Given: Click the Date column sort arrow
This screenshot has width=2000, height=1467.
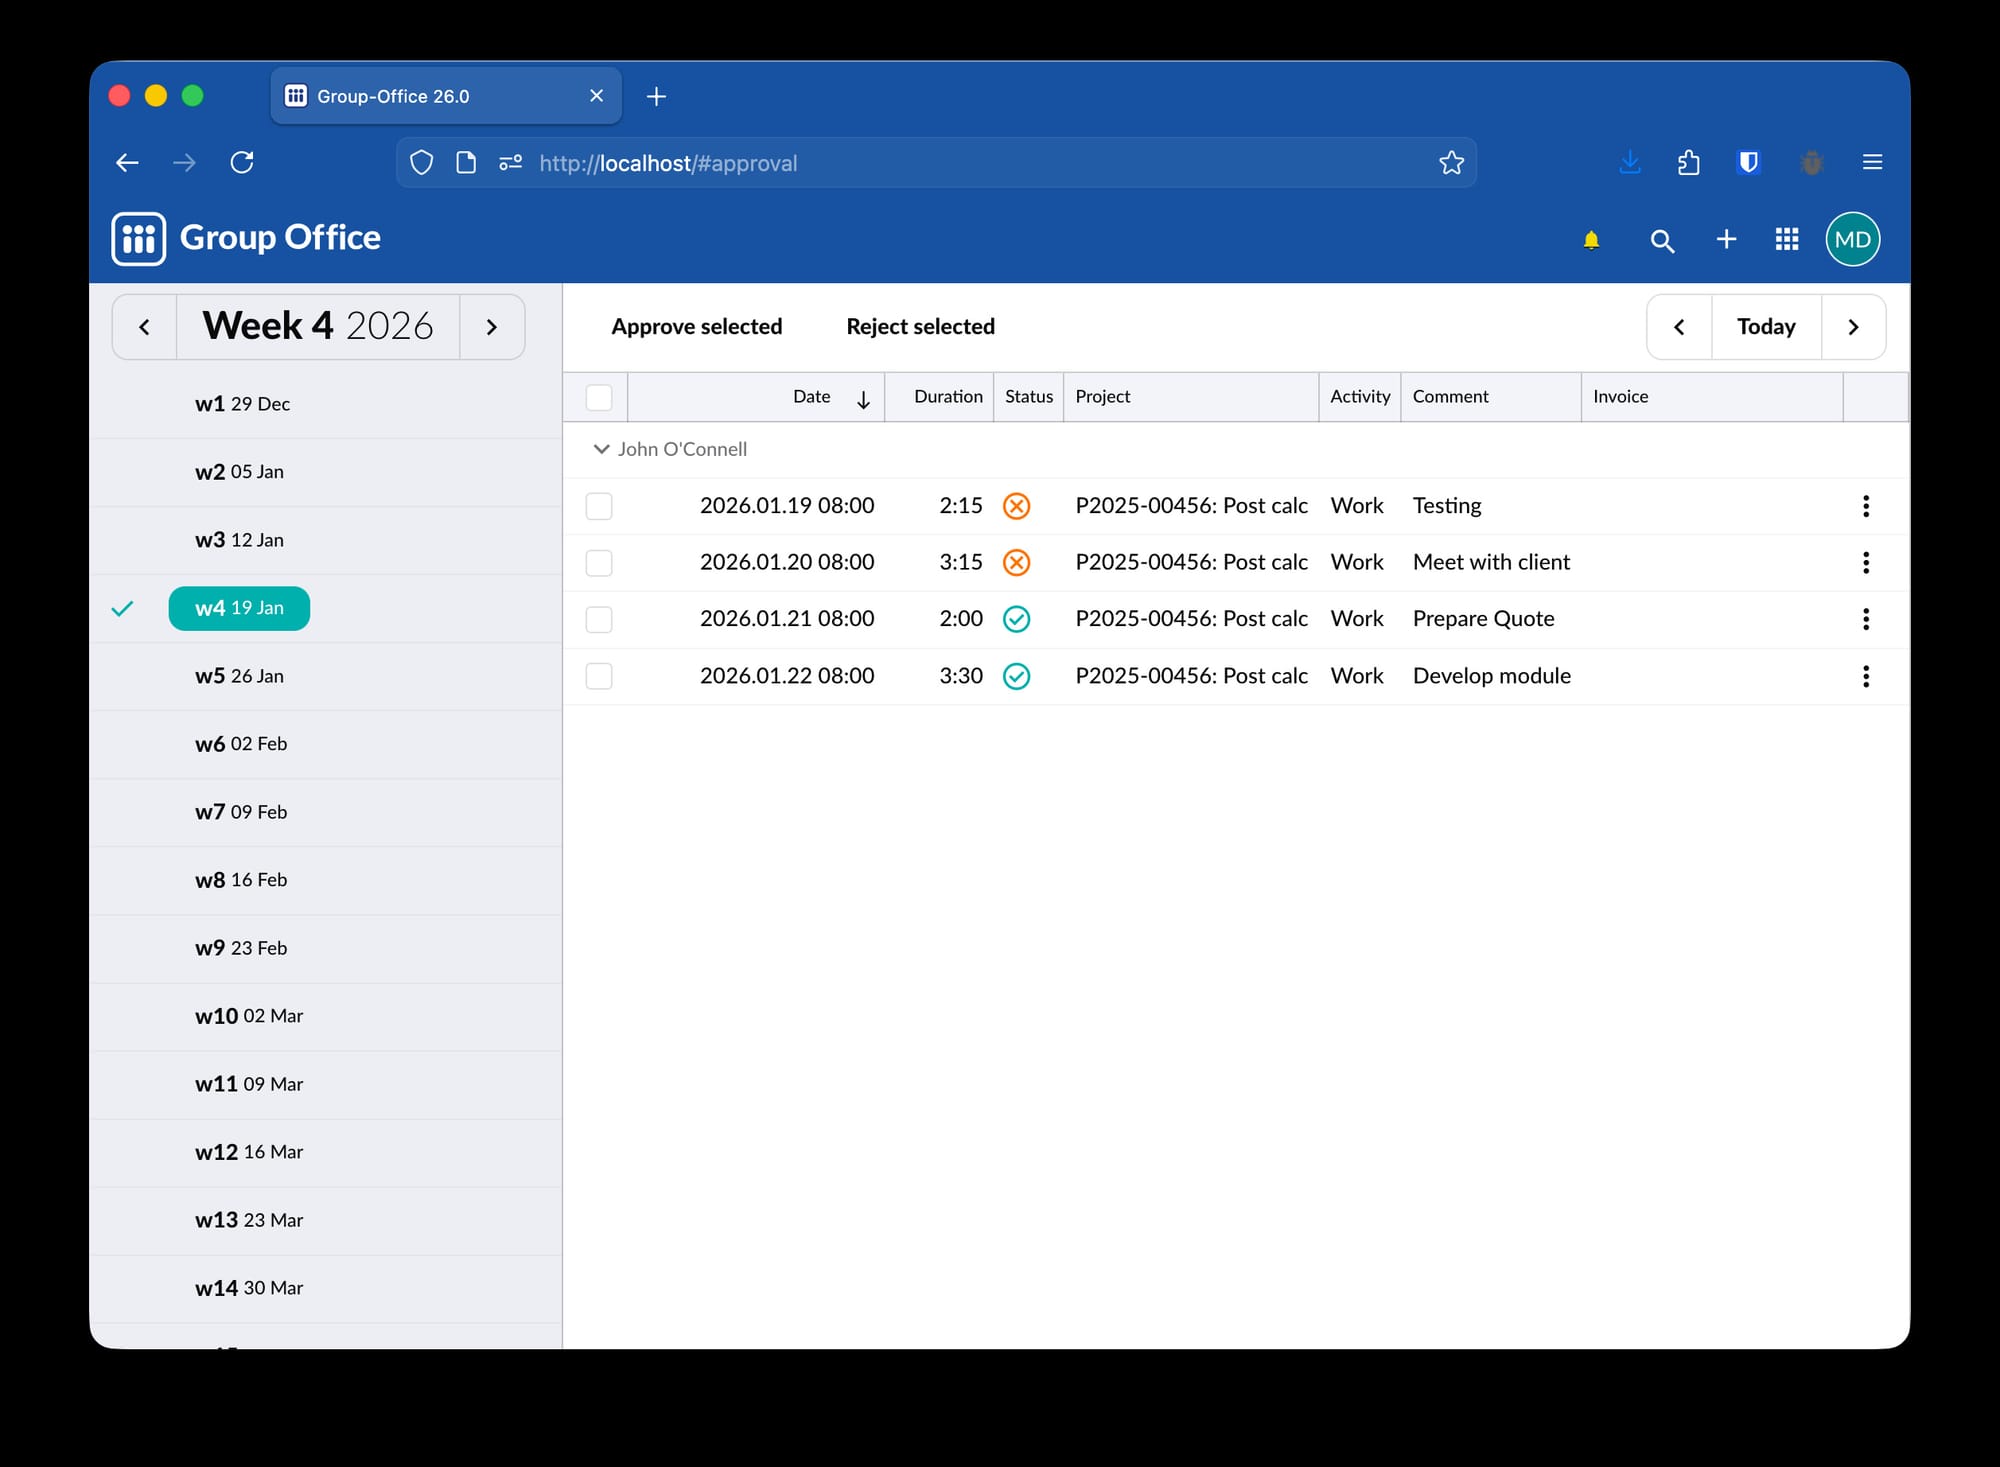Looking at the screenshot, I should (x=863, y=397).
